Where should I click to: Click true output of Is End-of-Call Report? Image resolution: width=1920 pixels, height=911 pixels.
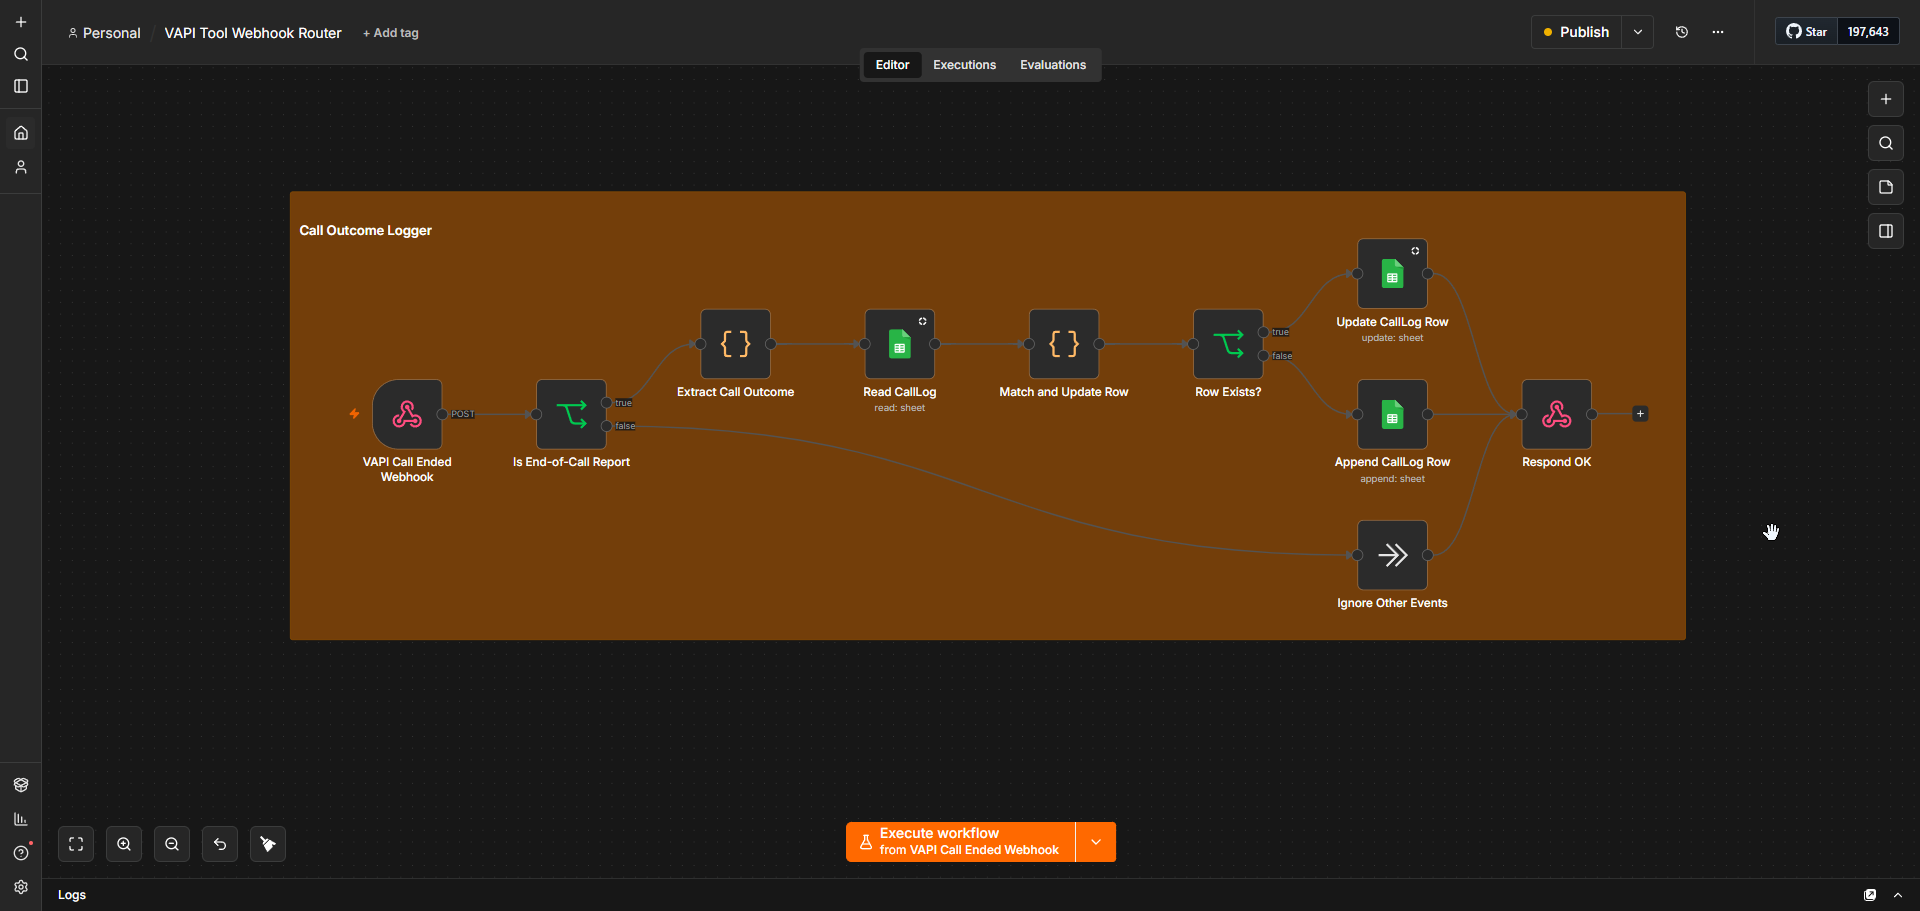point(606,403)
